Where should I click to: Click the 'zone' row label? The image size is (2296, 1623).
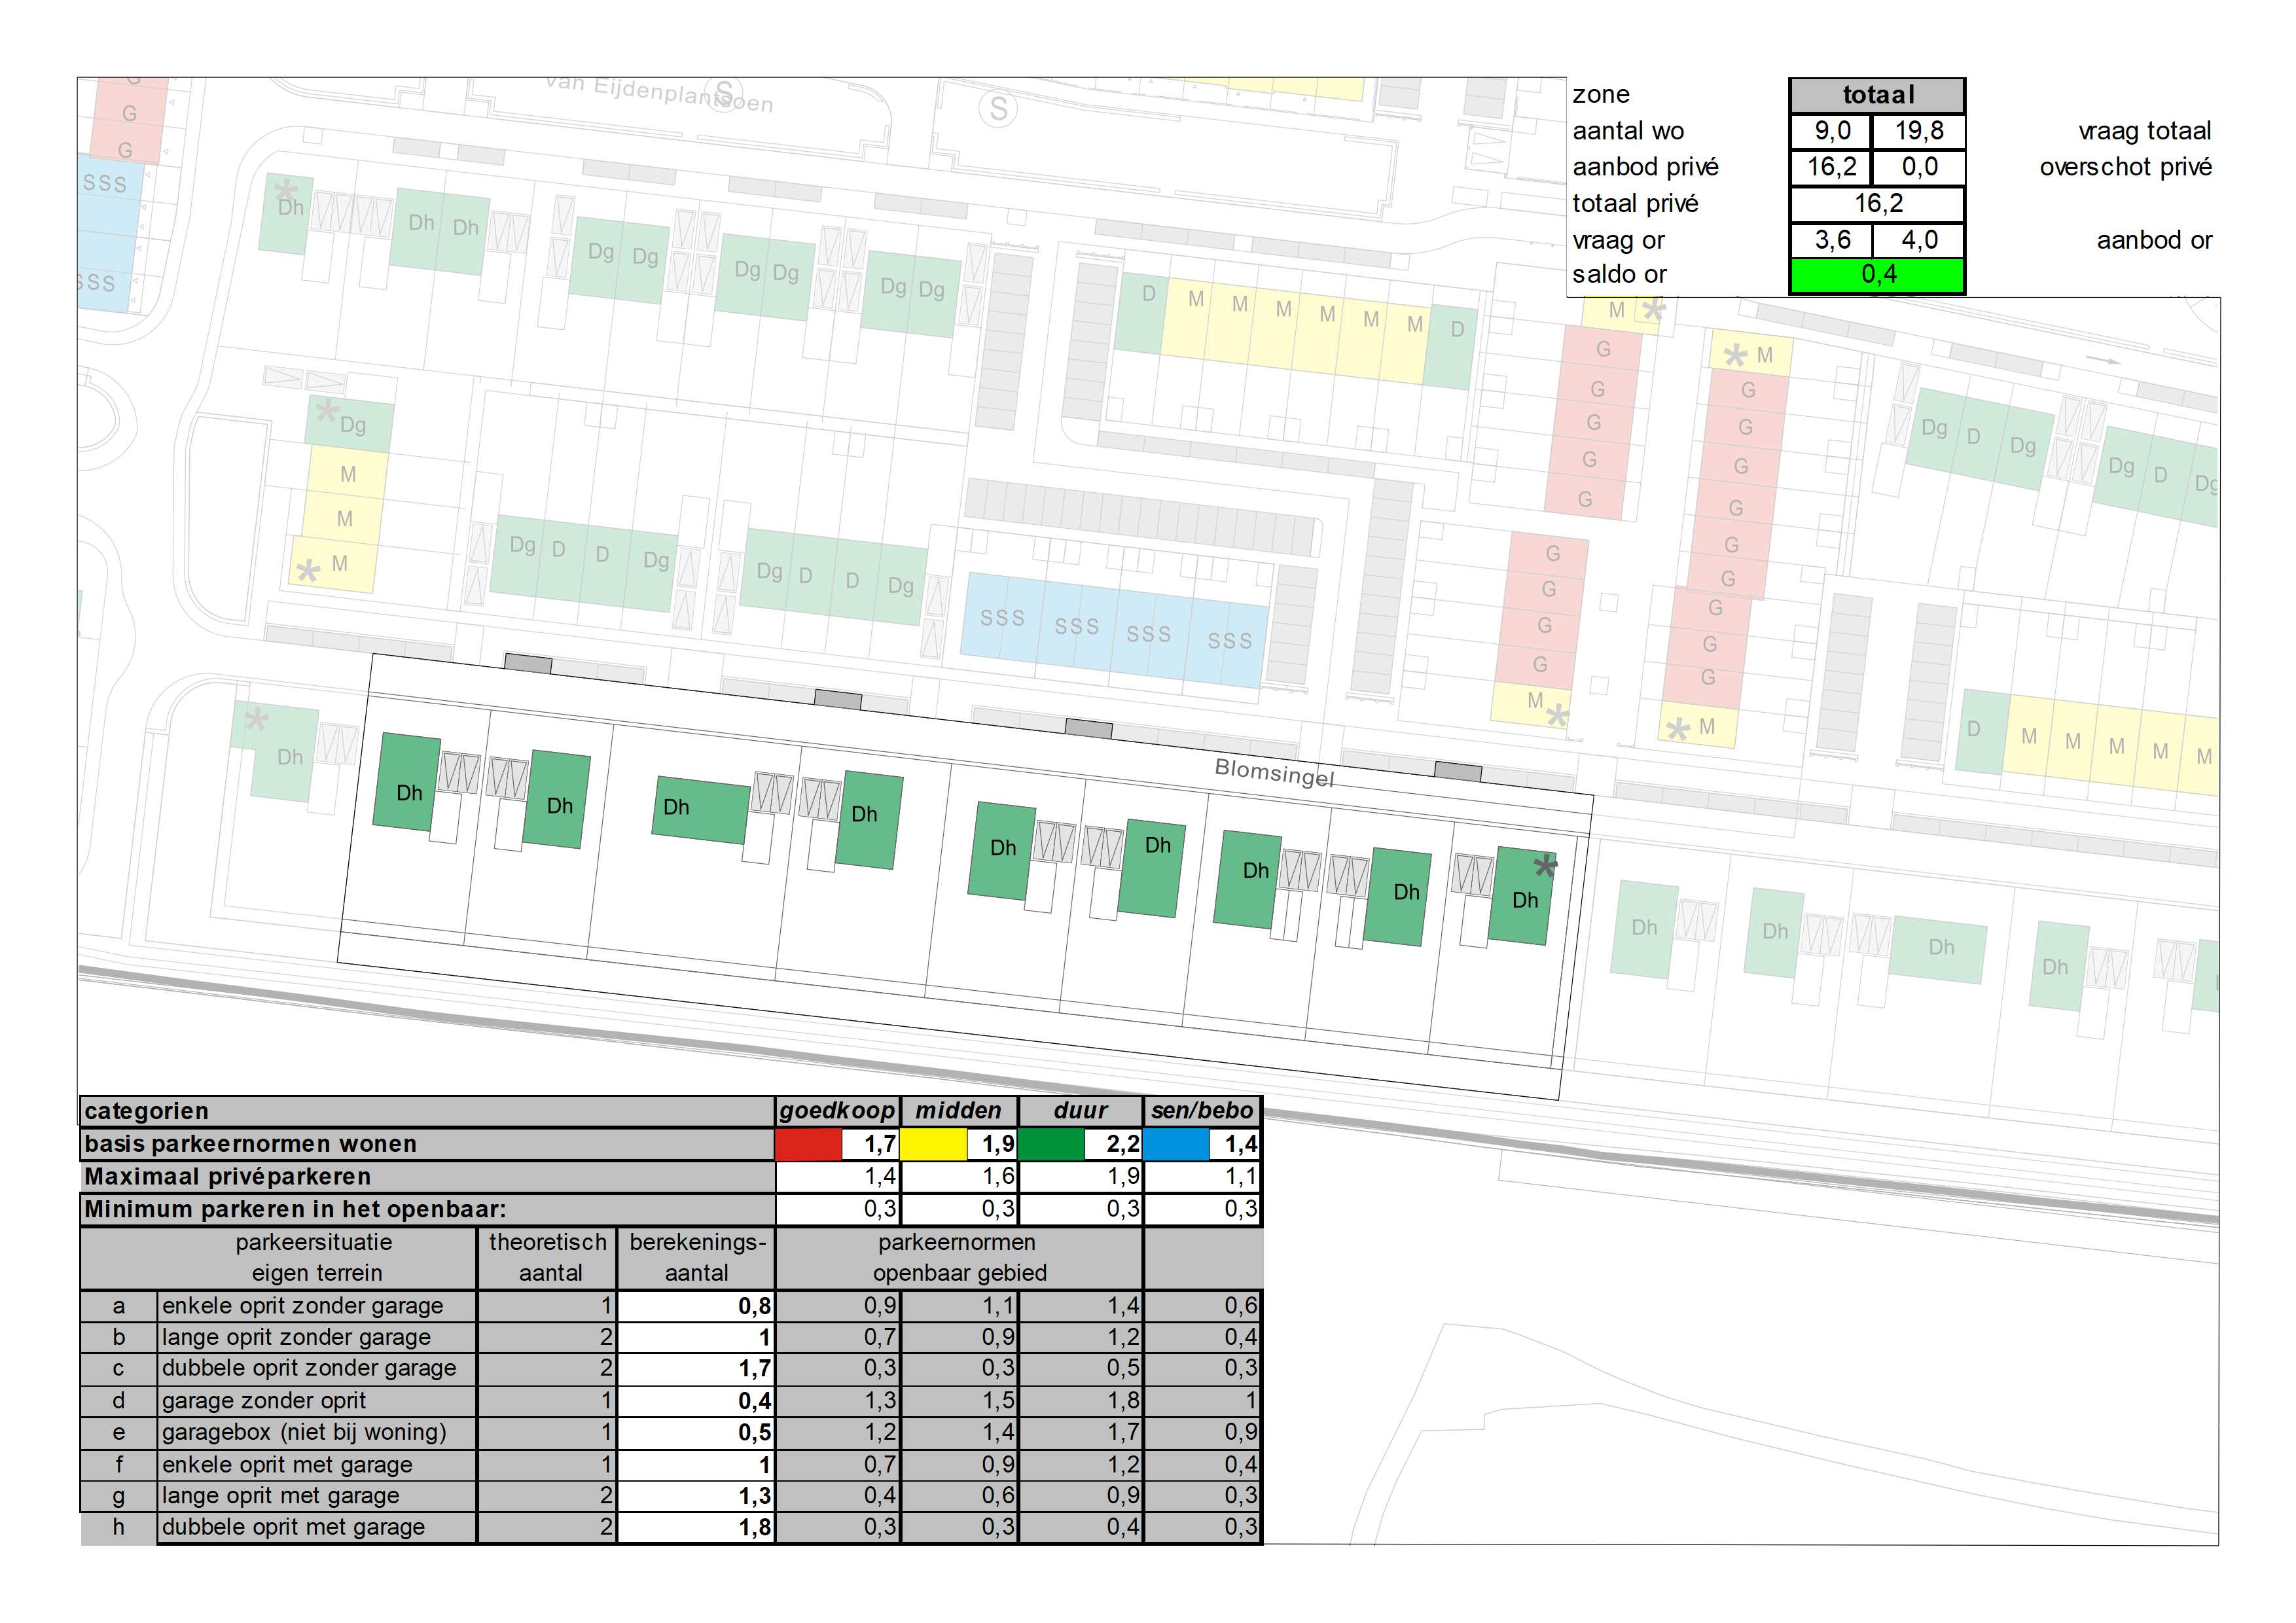(x=1600, y=95)
